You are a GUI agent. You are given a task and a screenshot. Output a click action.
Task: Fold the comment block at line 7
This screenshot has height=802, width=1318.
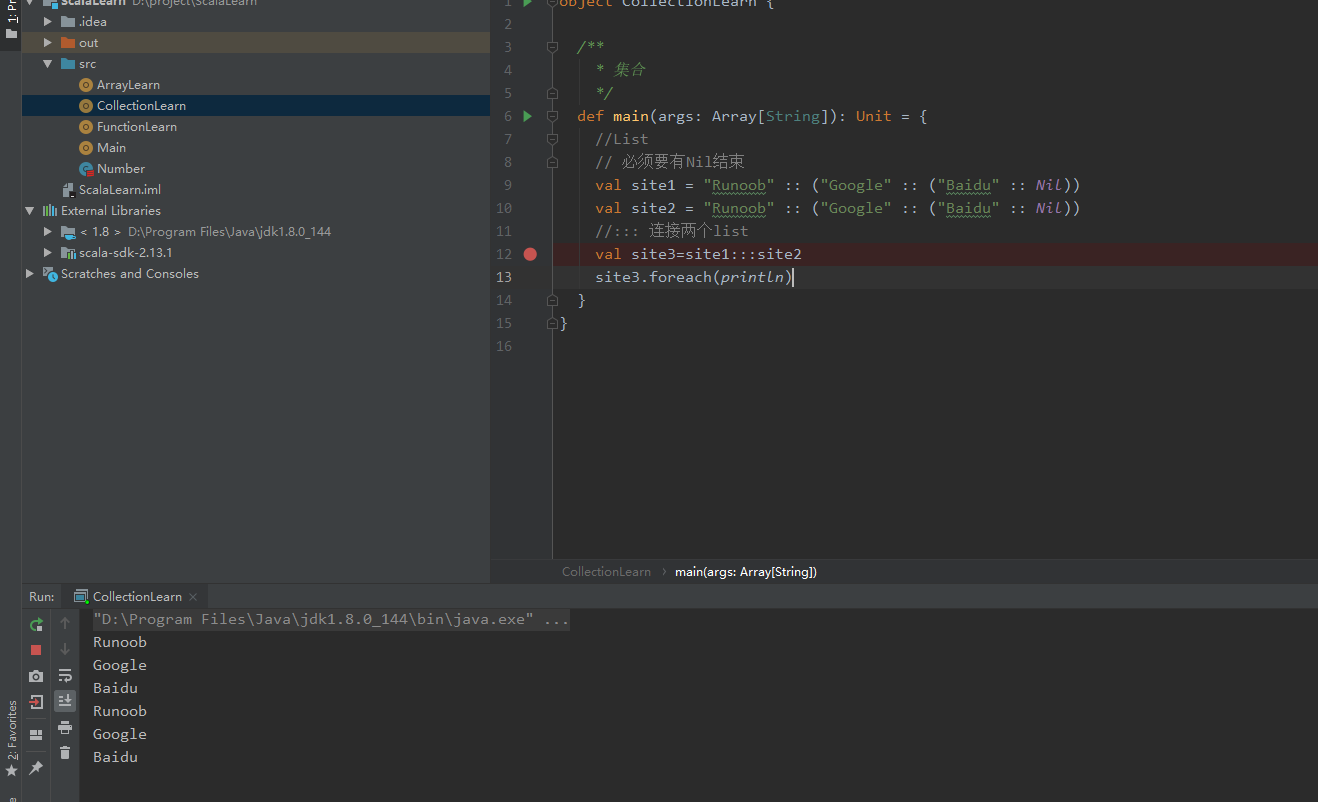[552, 139]
